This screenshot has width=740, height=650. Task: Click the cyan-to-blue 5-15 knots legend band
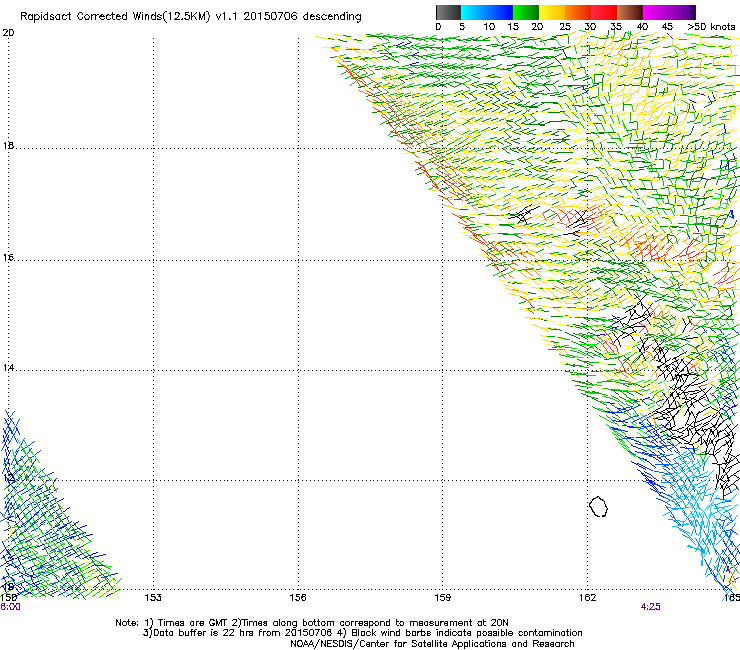[x=487, y=12]
